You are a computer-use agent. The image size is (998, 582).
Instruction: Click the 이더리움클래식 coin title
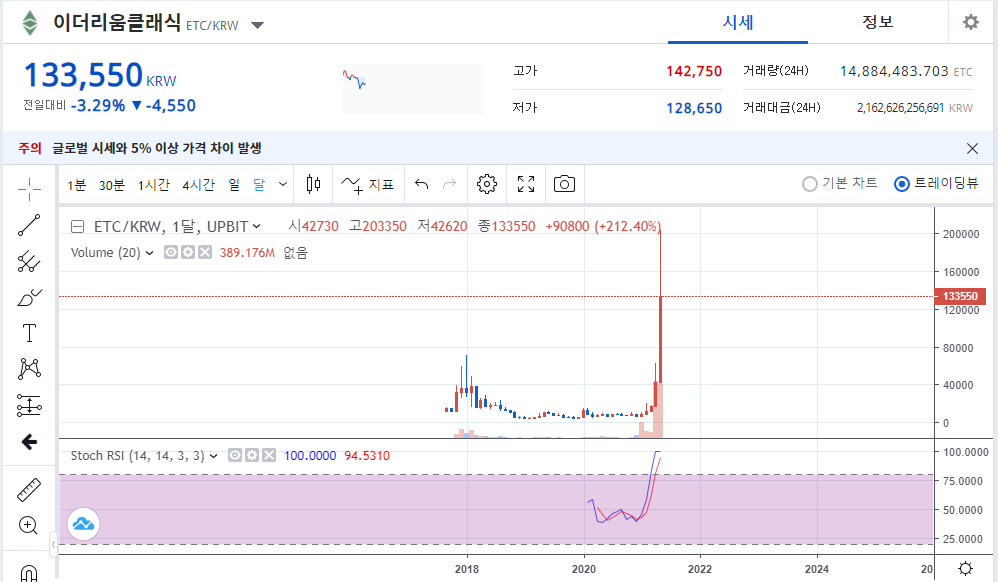(116, 22)
